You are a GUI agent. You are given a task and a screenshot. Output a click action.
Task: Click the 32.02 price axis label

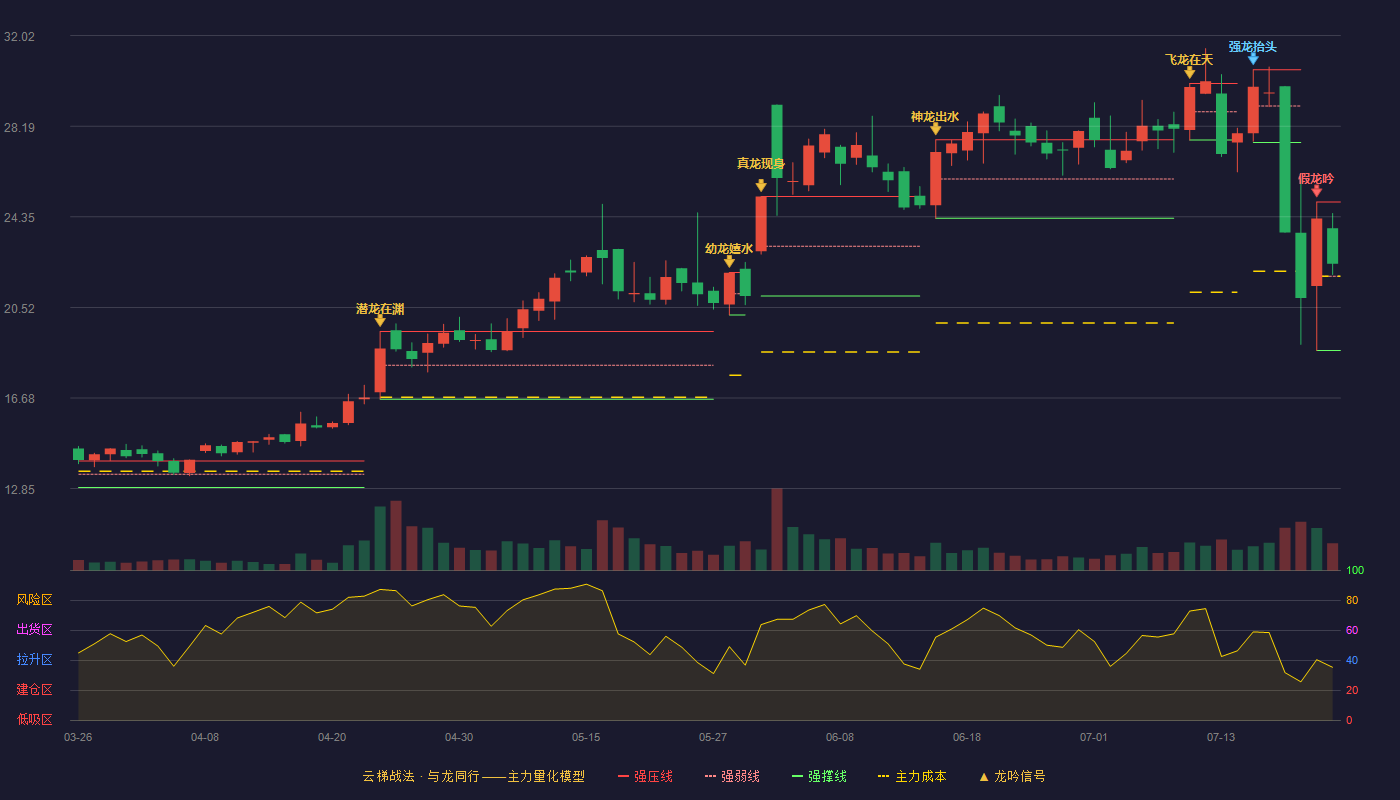pos(19,36)
